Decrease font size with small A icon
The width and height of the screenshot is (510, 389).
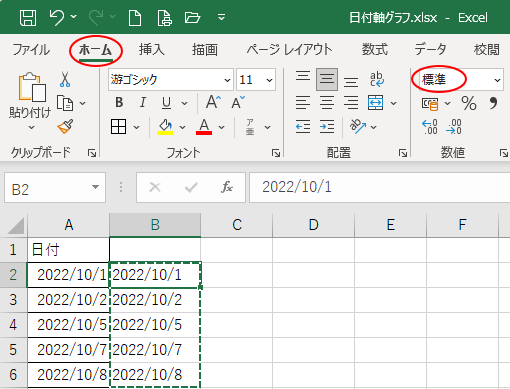pos(238,102)
